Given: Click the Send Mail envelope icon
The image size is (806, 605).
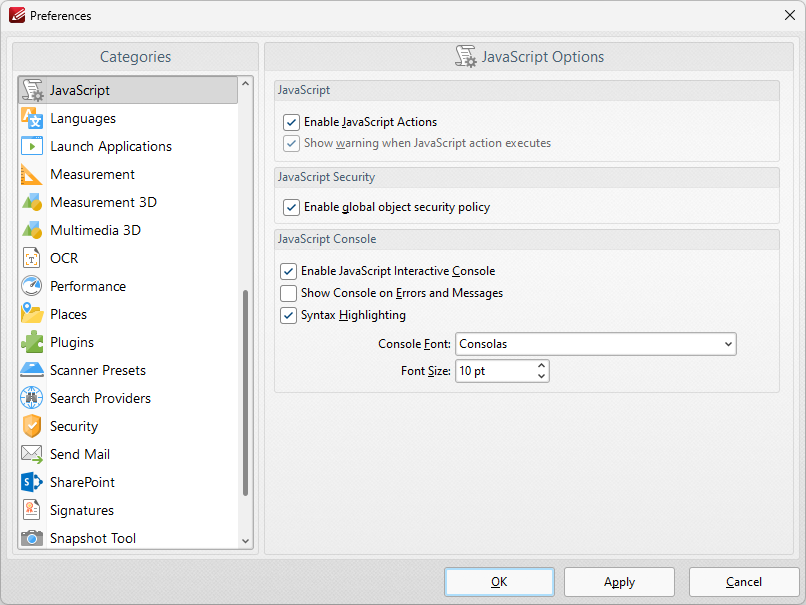Looking at the screenshot, I should click(x=32, y=454).
